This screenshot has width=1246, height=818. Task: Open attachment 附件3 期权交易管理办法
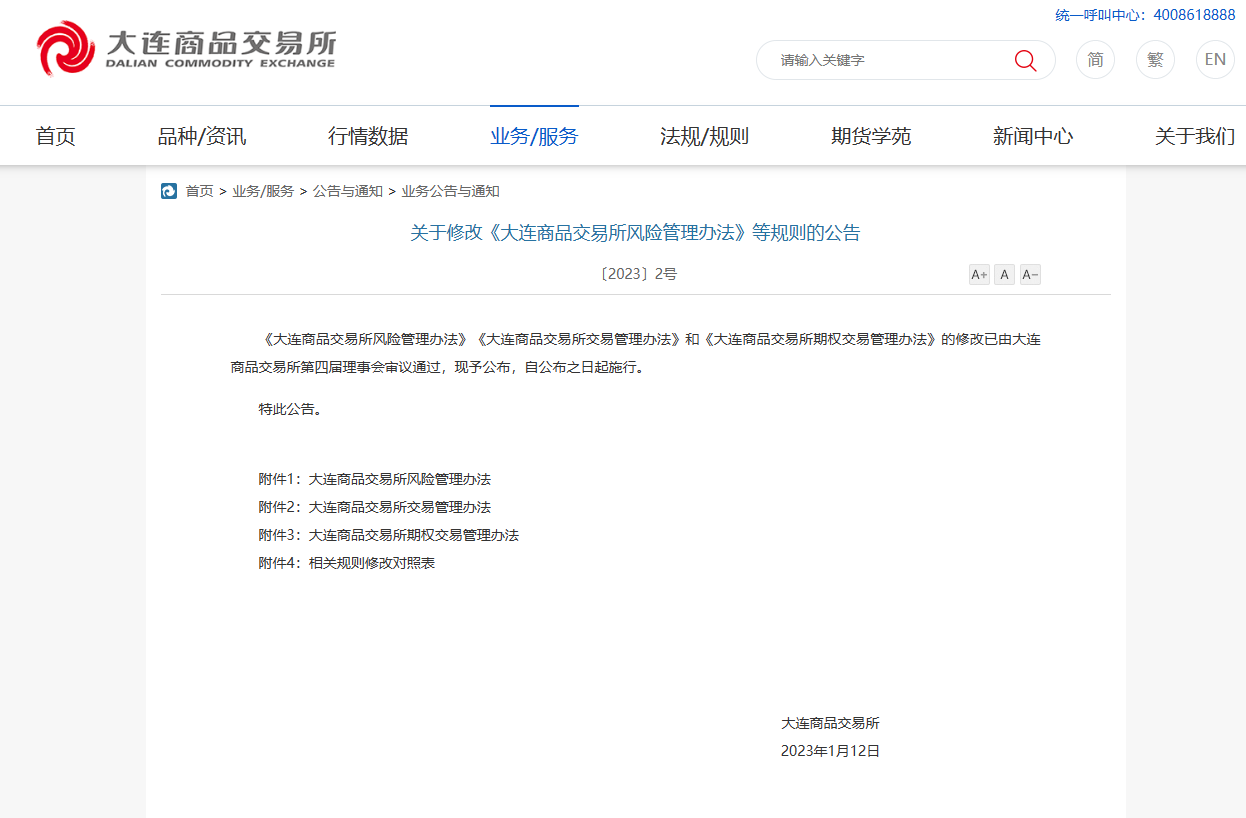[x=413, y=535]
